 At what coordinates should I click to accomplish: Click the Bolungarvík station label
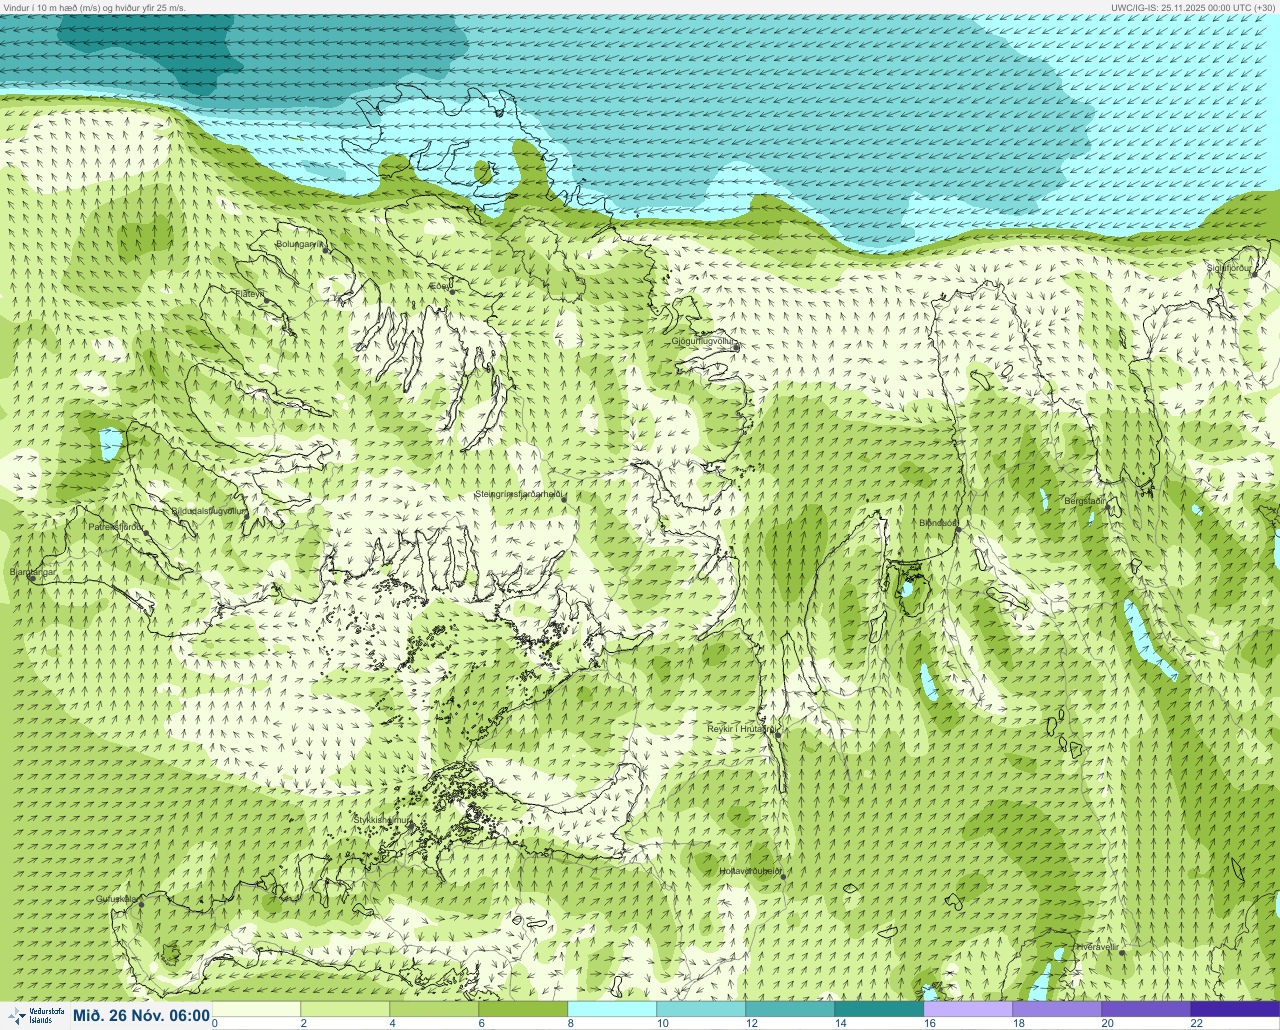click(299, 244)
